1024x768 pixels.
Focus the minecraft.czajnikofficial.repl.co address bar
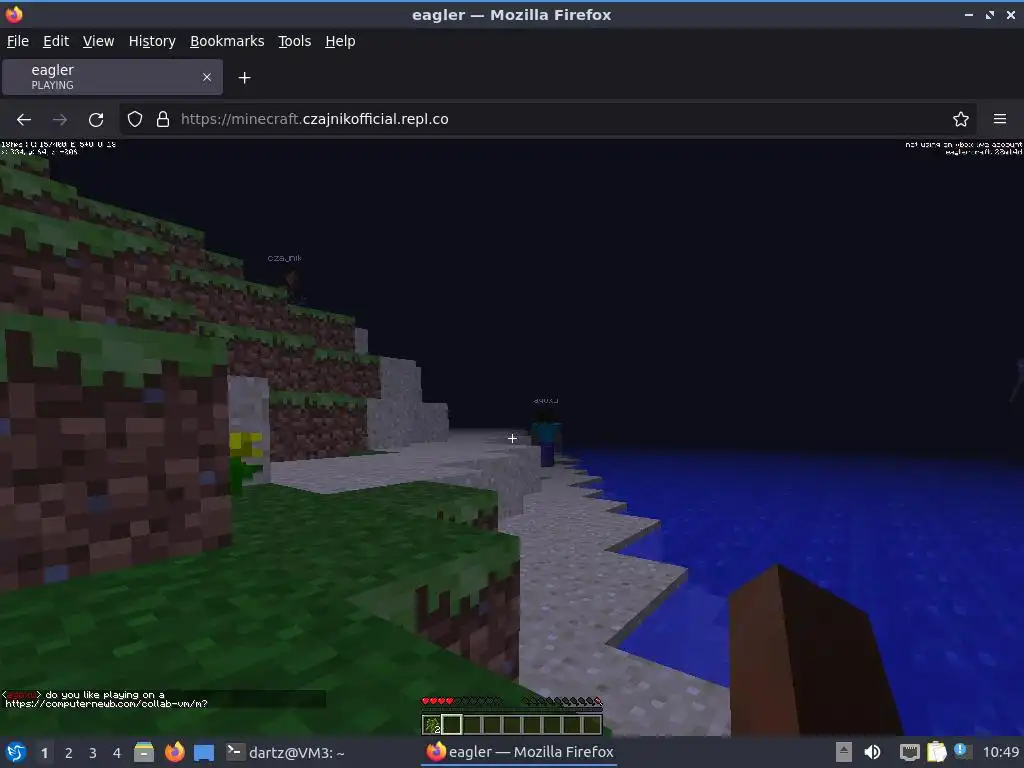pos(547,119)
